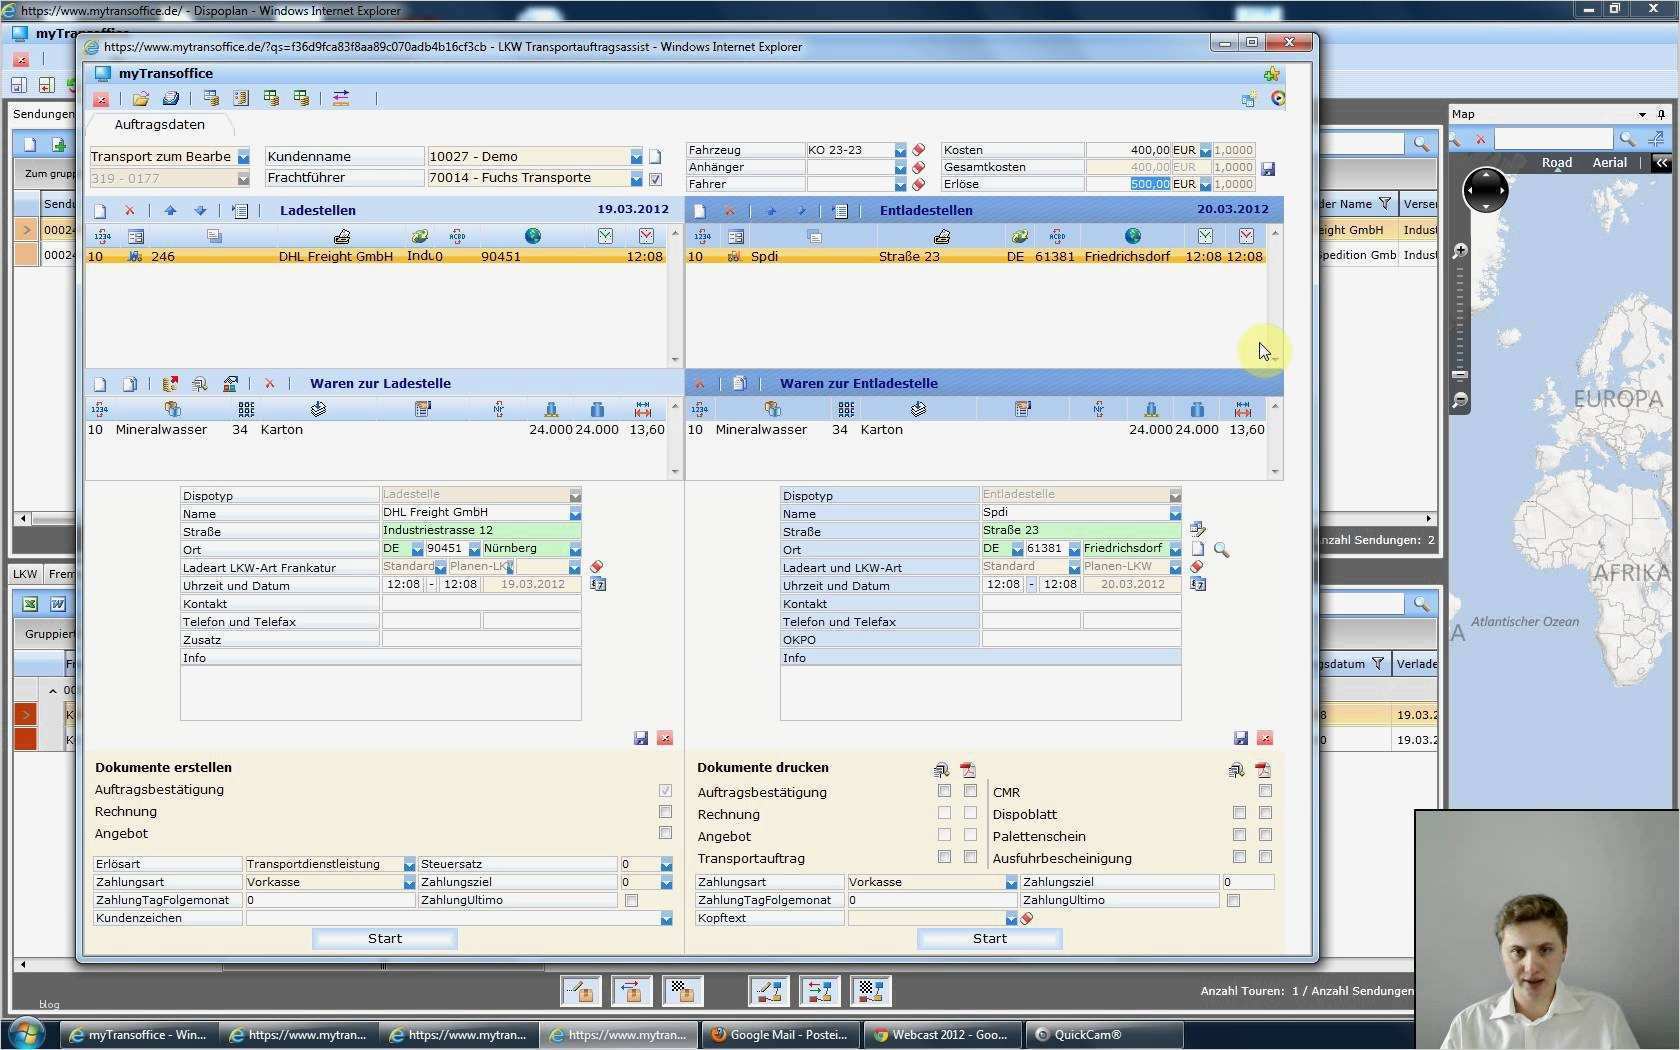
Task: Click Start under Dokumente erstellen
Action: (385, 939)
